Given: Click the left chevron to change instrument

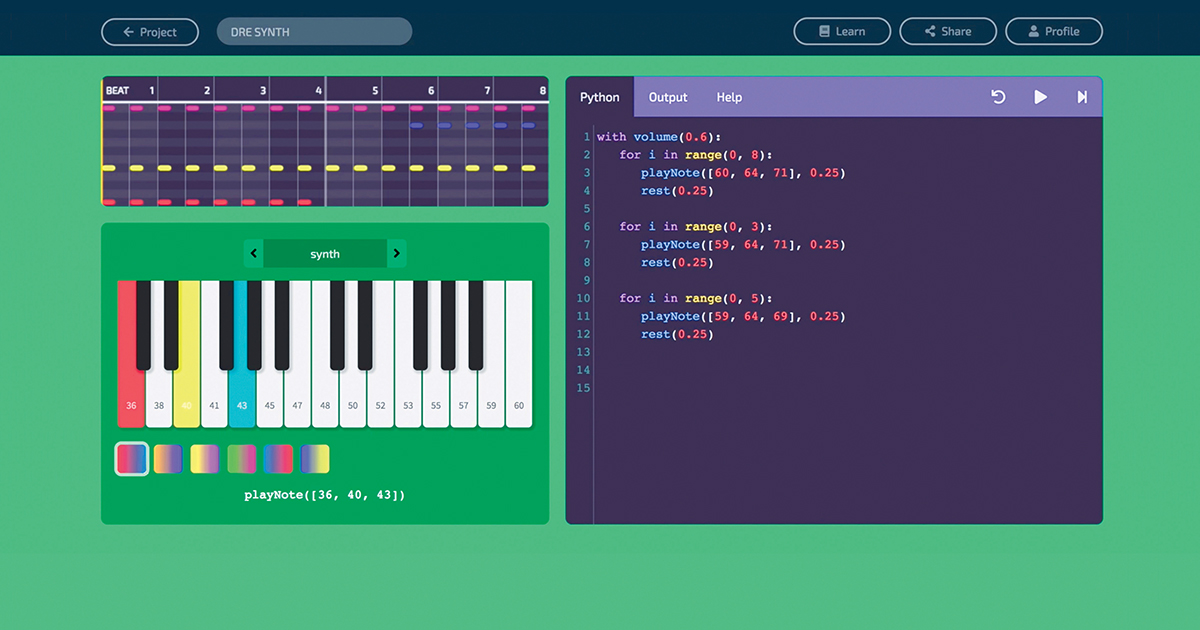Looking at the screenshot, I should (x=253, y=253).
